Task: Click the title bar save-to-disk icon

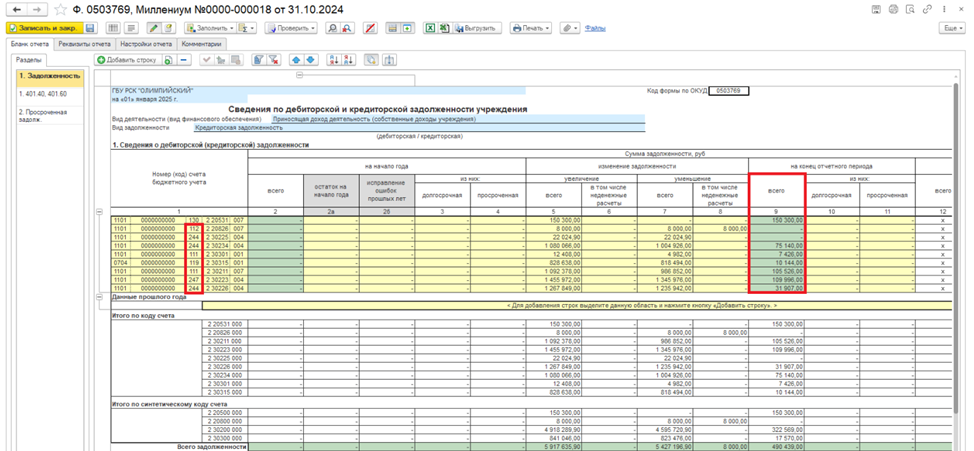Action: tap(876, 9)
